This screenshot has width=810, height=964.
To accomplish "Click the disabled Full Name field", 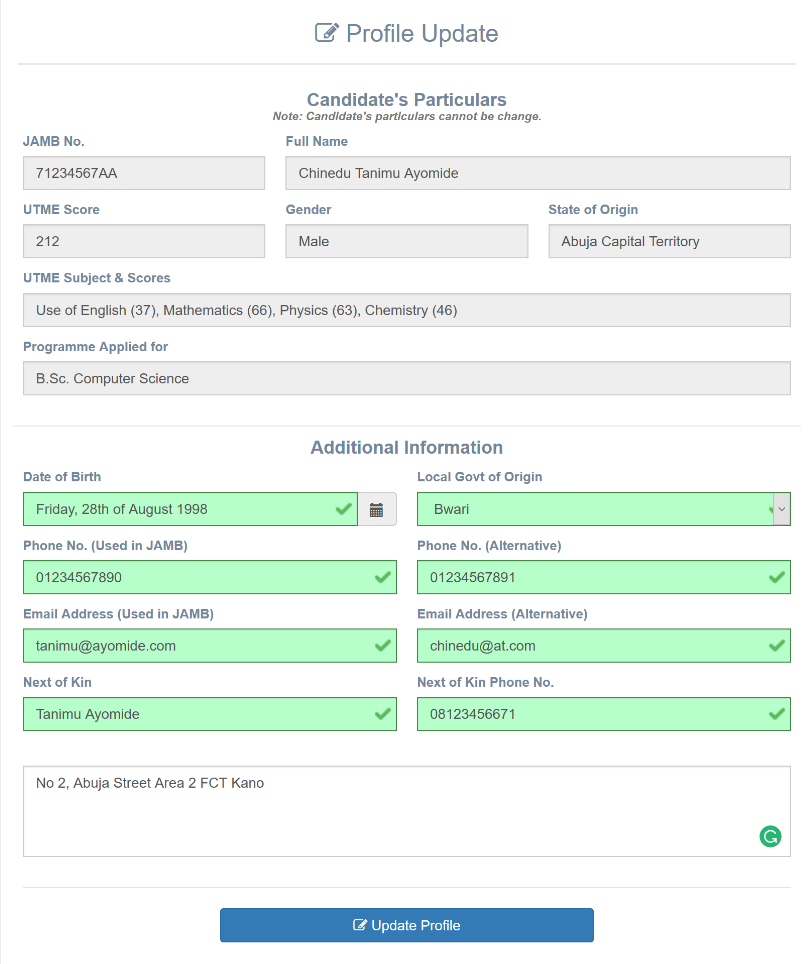I will point(537,173).
